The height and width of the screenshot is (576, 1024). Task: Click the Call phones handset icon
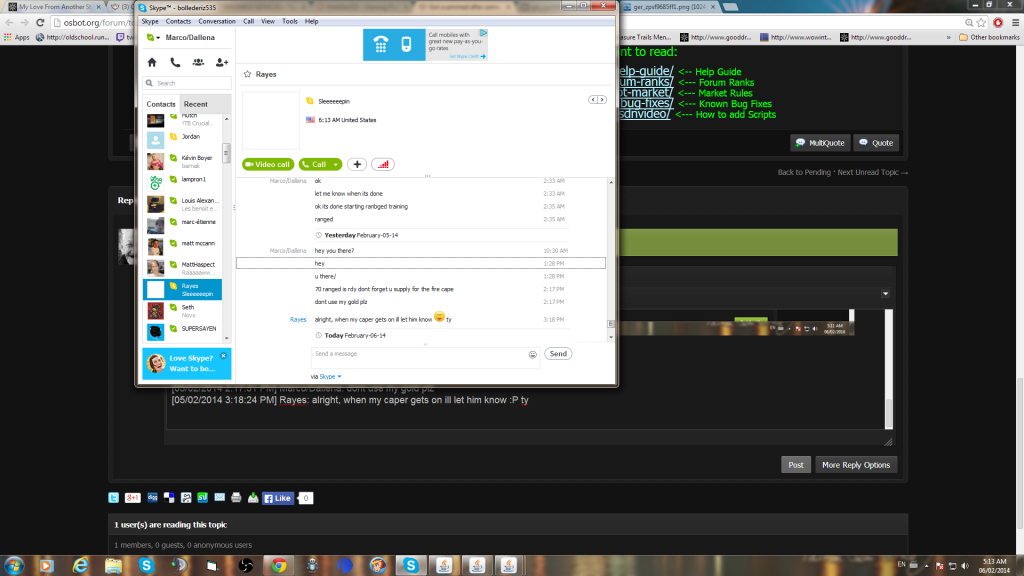click(175, 62)
